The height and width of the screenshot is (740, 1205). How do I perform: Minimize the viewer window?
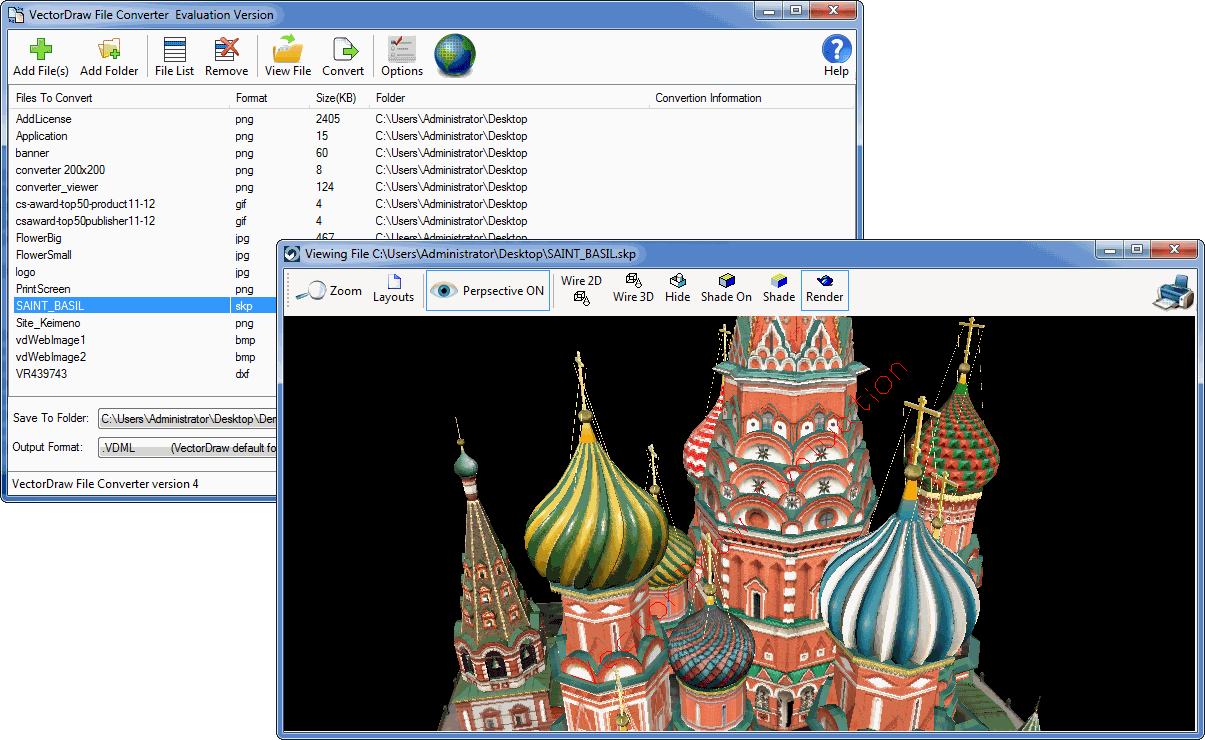click(x=1111, y=249)
